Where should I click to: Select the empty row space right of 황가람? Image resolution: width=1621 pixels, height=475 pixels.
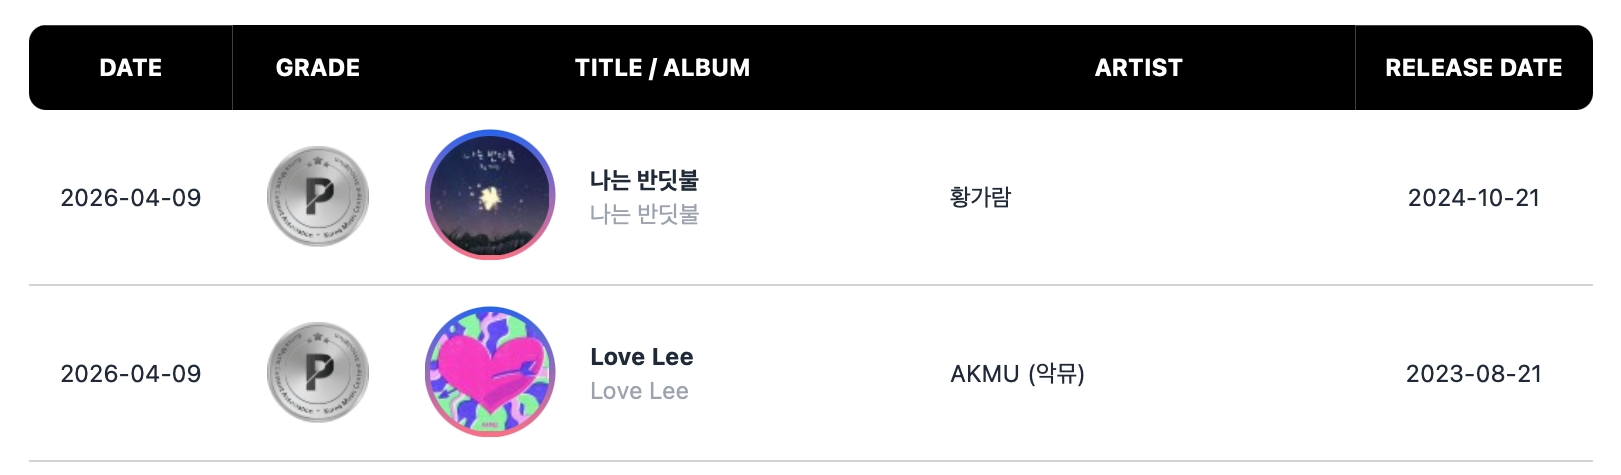click(x=1200, y=198)
